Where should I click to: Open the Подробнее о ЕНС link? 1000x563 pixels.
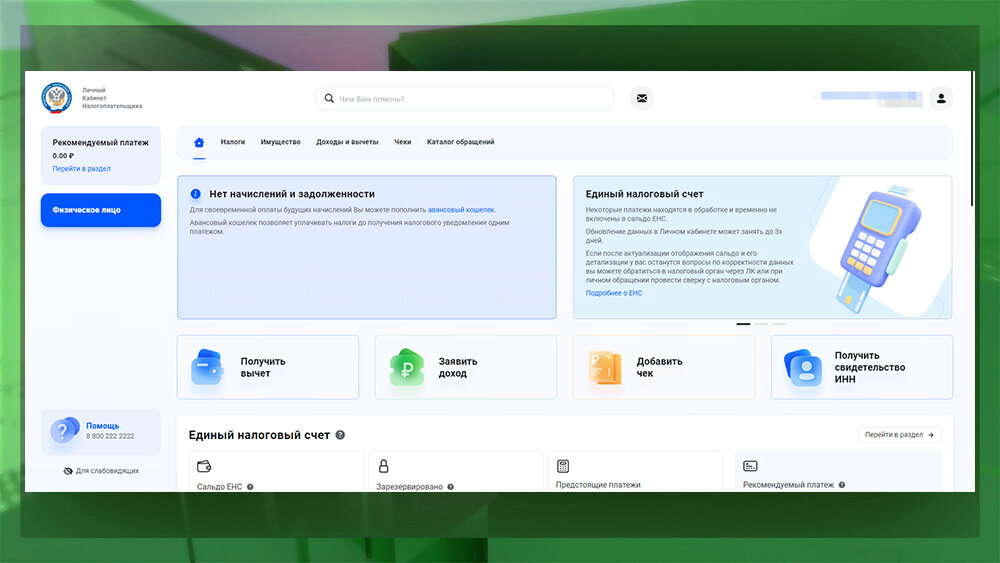pos(614,293)
